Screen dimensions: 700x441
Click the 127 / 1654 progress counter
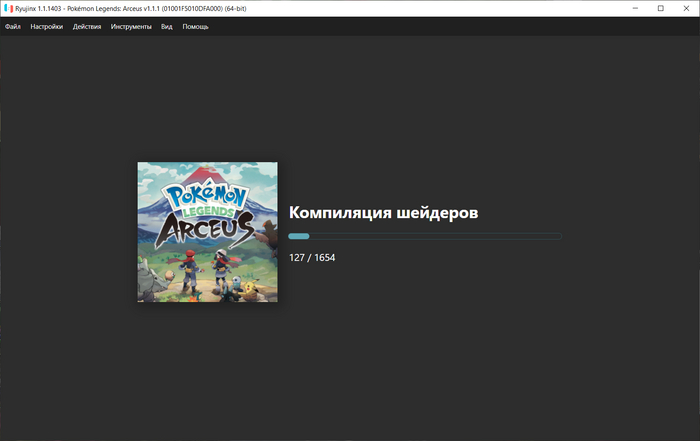(x=312, y=258)
